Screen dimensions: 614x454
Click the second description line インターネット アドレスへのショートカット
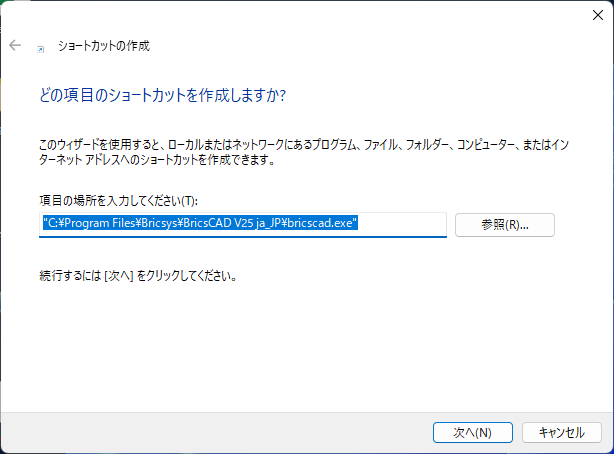150,160
